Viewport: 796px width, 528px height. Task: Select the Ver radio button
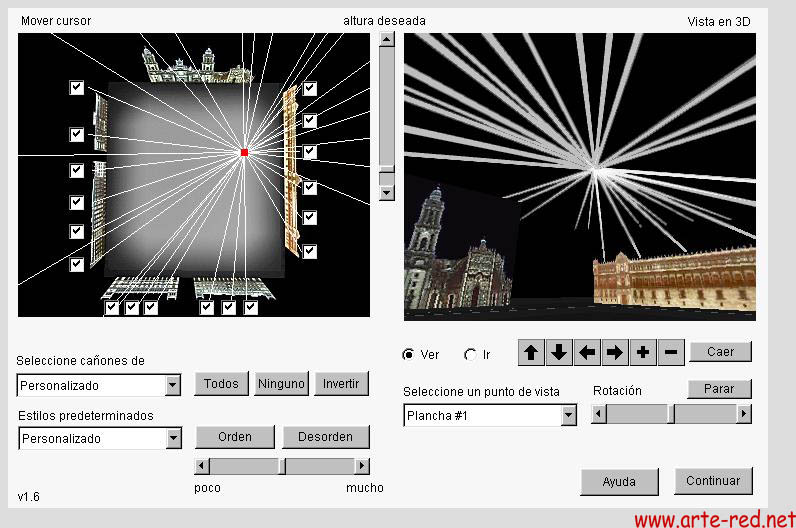[408, 354]
